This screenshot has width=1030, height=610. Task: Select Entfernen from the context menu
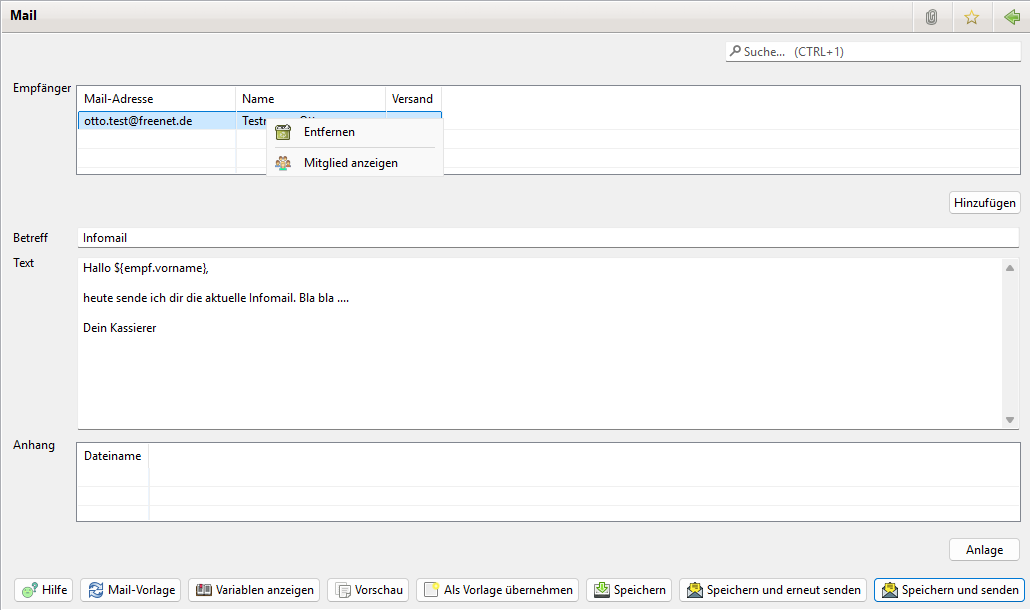[329, 132]
